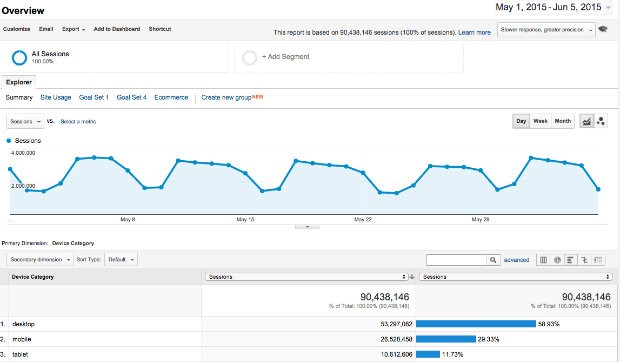Viewport: 620px width, 362px height.
Task: Show chart by Month
Action: tap(563, 121)
